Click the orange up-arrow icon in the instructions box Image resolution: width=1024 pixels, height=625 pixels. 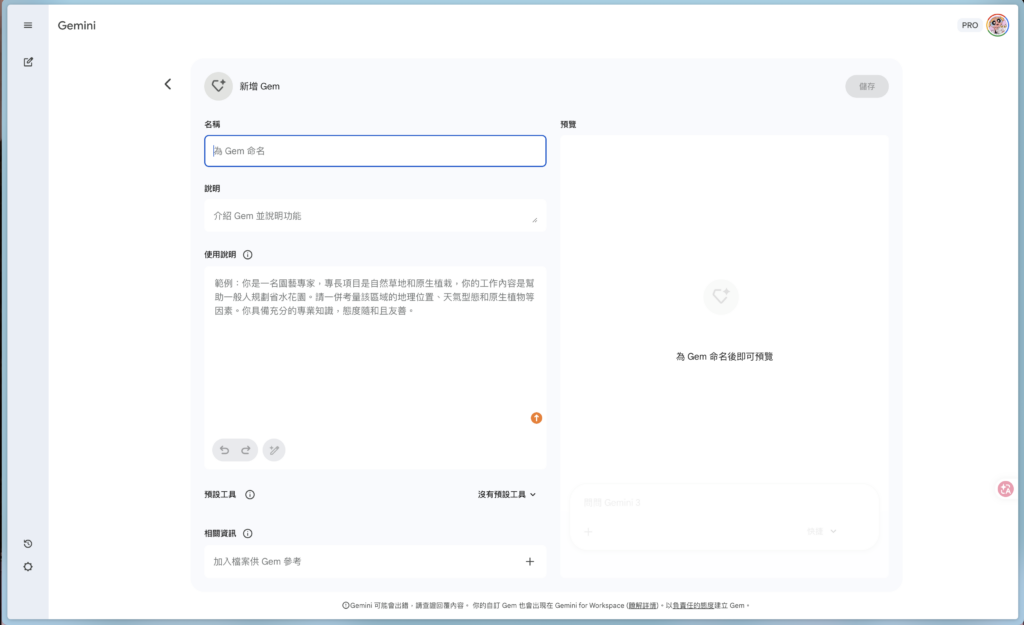tap(536, 418)
